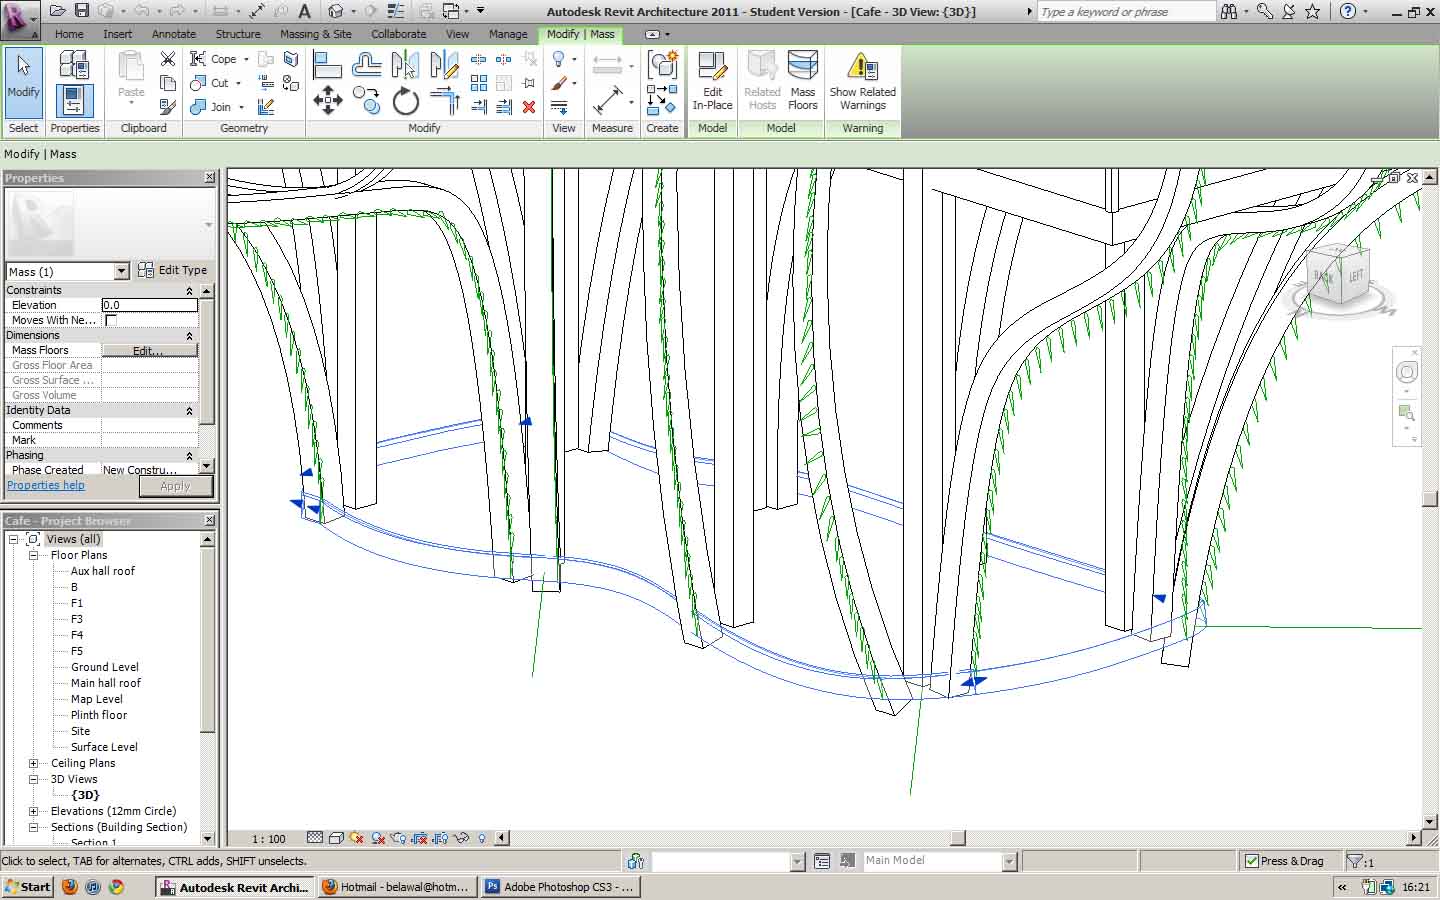Select the Move tool in Modify panel
Screen dimensions: 1440x900
click(328, 100)
